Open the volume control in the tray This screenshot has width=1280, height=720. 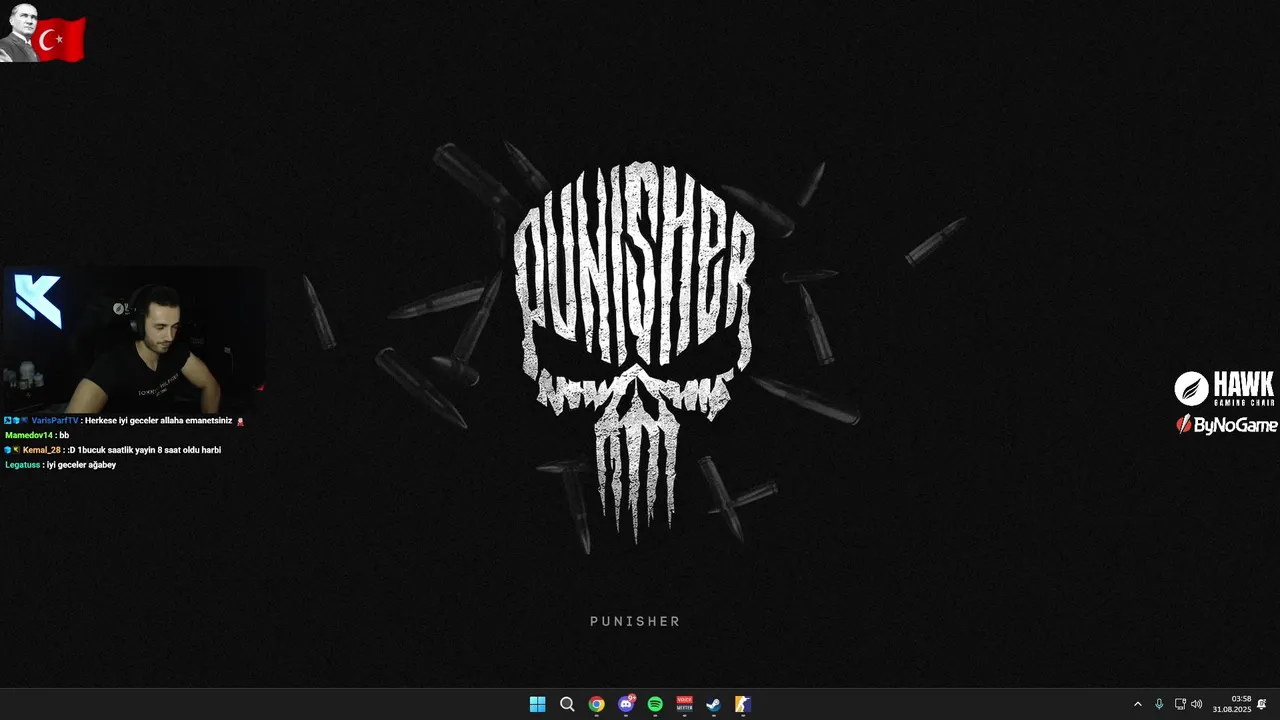(1197, 704)
